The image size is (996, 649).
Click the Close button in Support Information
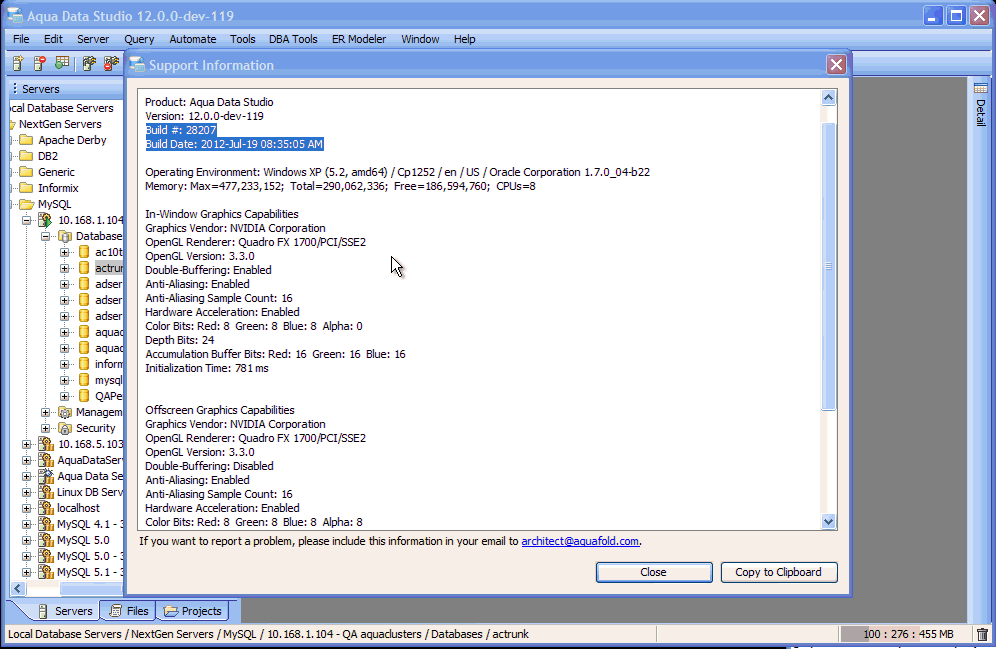[654, 572]
